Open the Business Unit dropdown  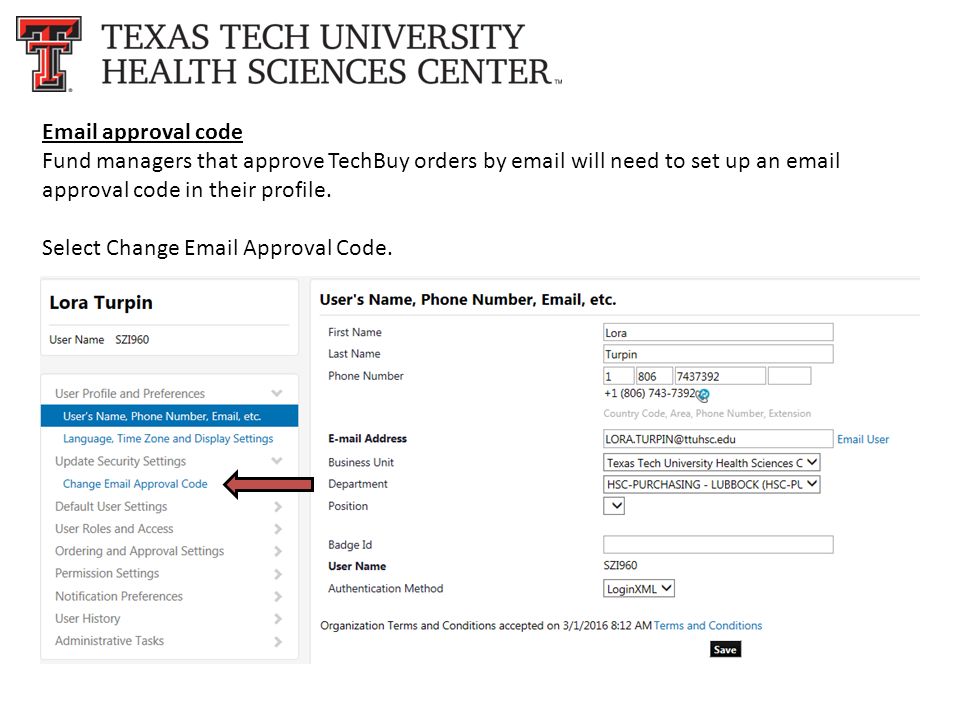click(x=711, y=463)
